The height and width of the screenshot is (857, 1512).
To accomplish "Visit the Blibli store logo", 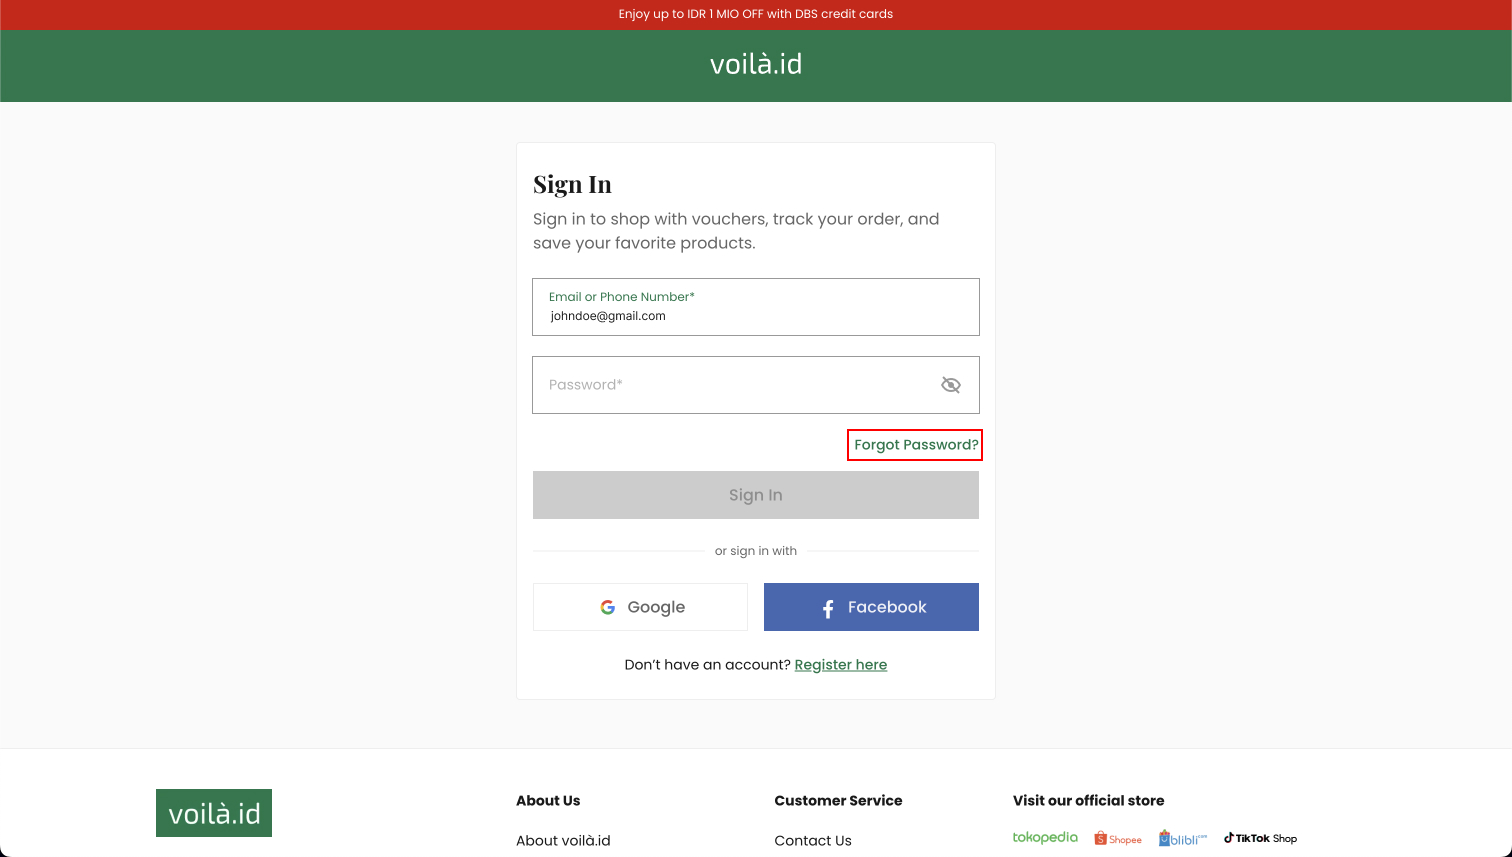I will click(x=1183, y=838).
